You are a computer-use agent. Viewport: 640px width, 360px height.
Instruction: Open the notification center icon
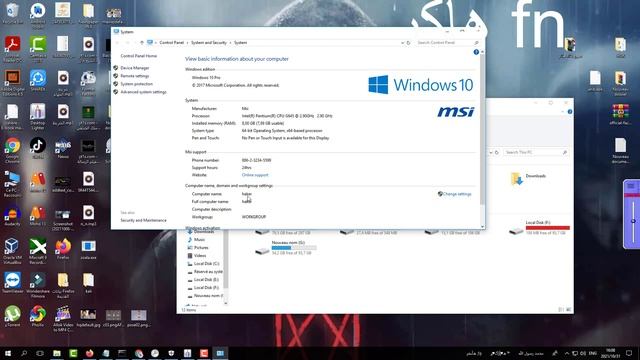pos(629,353)
